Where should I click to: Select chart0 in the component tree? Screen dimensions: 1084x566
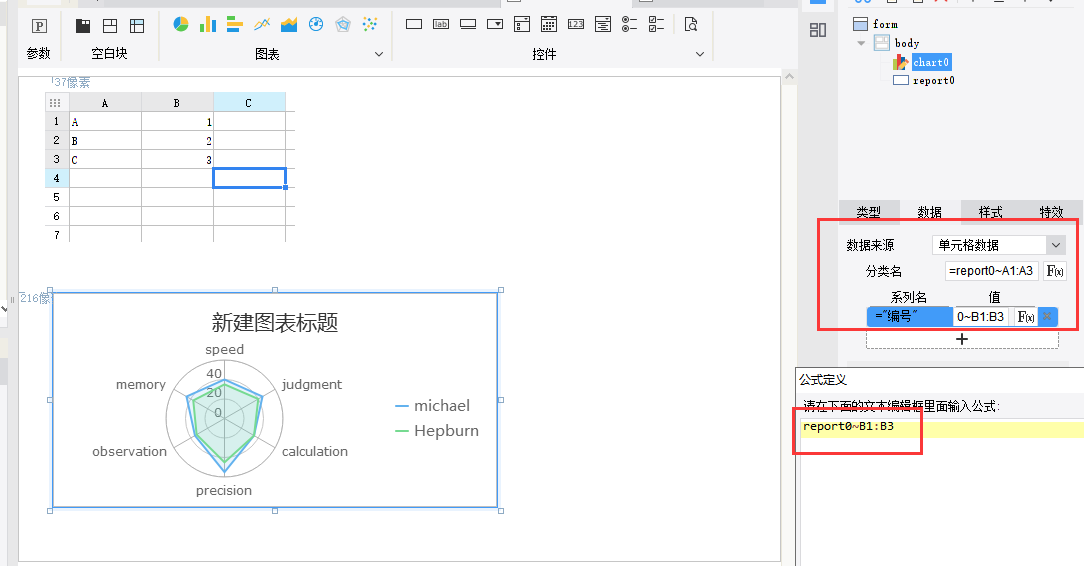931,62
